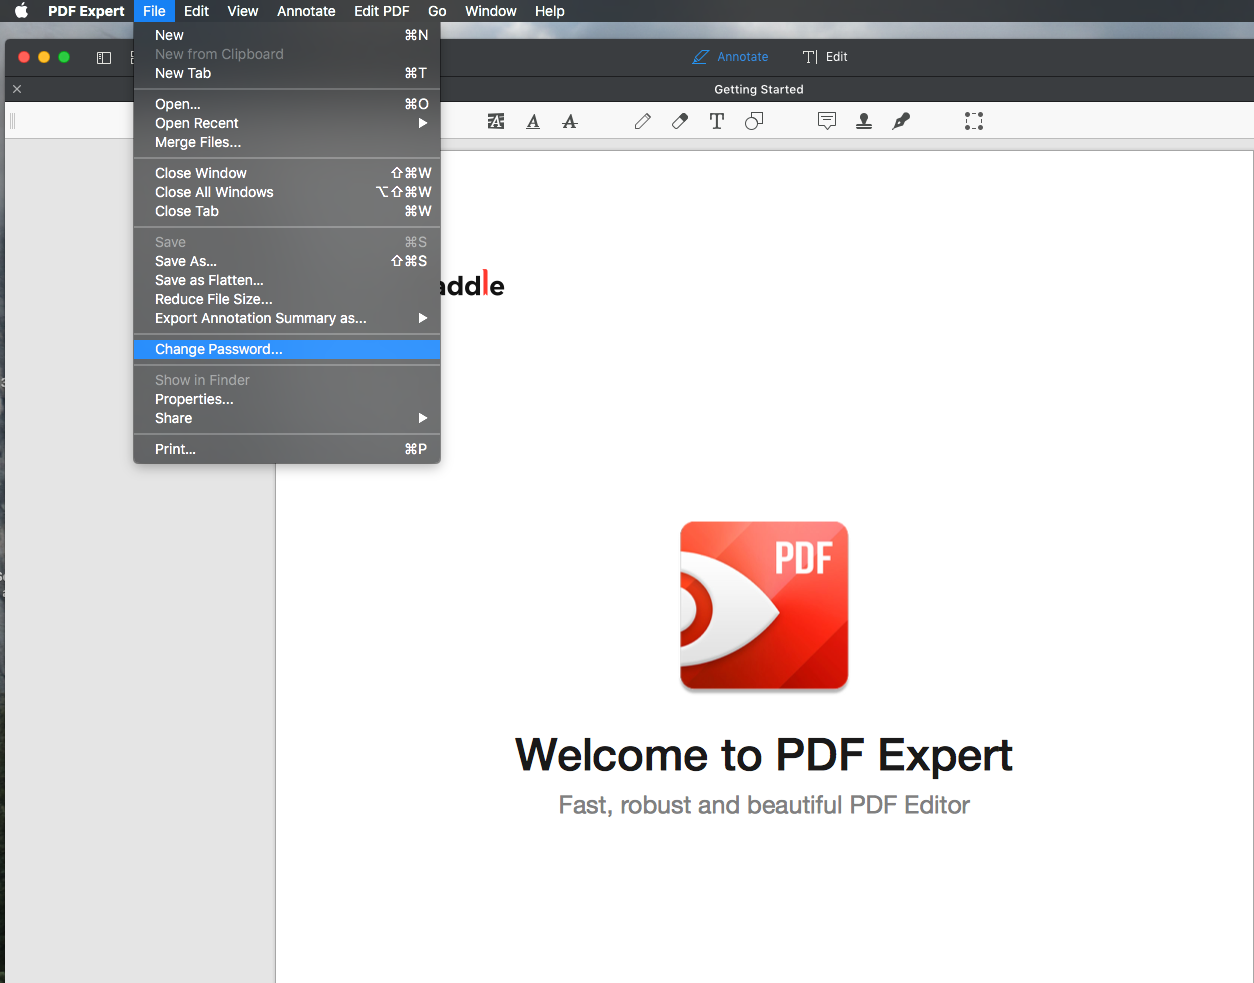Open the Window menu
The image size is (1254, 983).
491,11
